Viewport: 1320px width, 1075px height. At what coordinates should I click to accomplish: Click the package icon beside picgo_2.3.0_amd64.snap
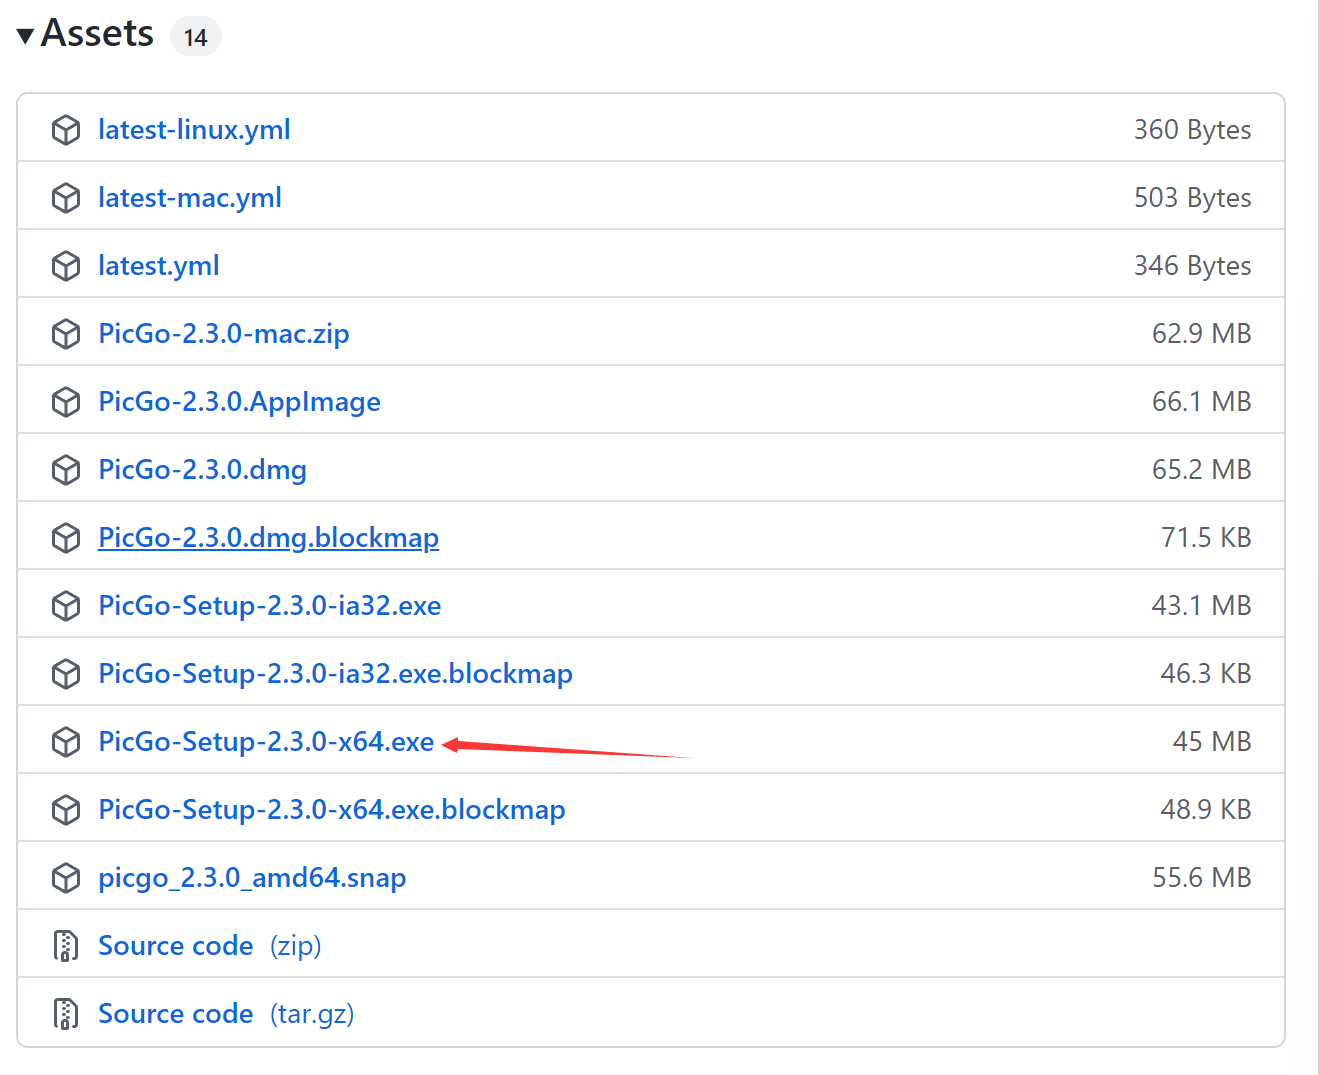point(66,878)
